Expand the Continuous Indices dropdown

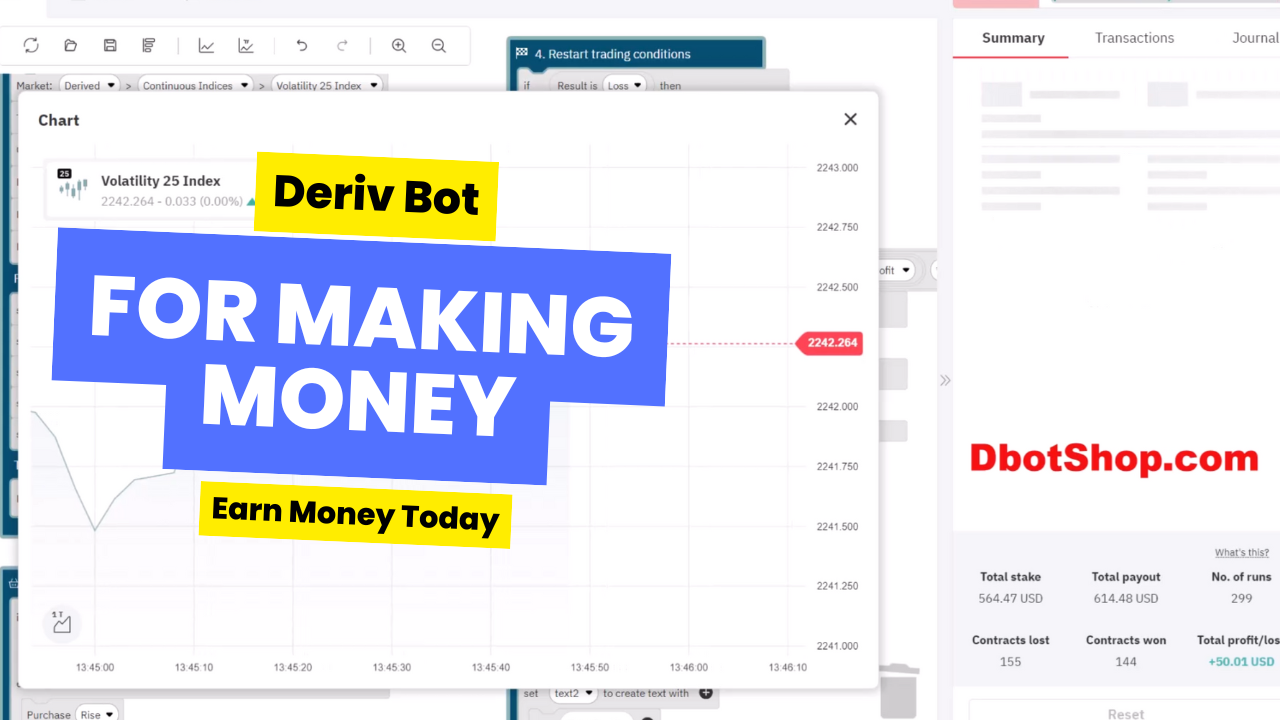click(195, 86)
